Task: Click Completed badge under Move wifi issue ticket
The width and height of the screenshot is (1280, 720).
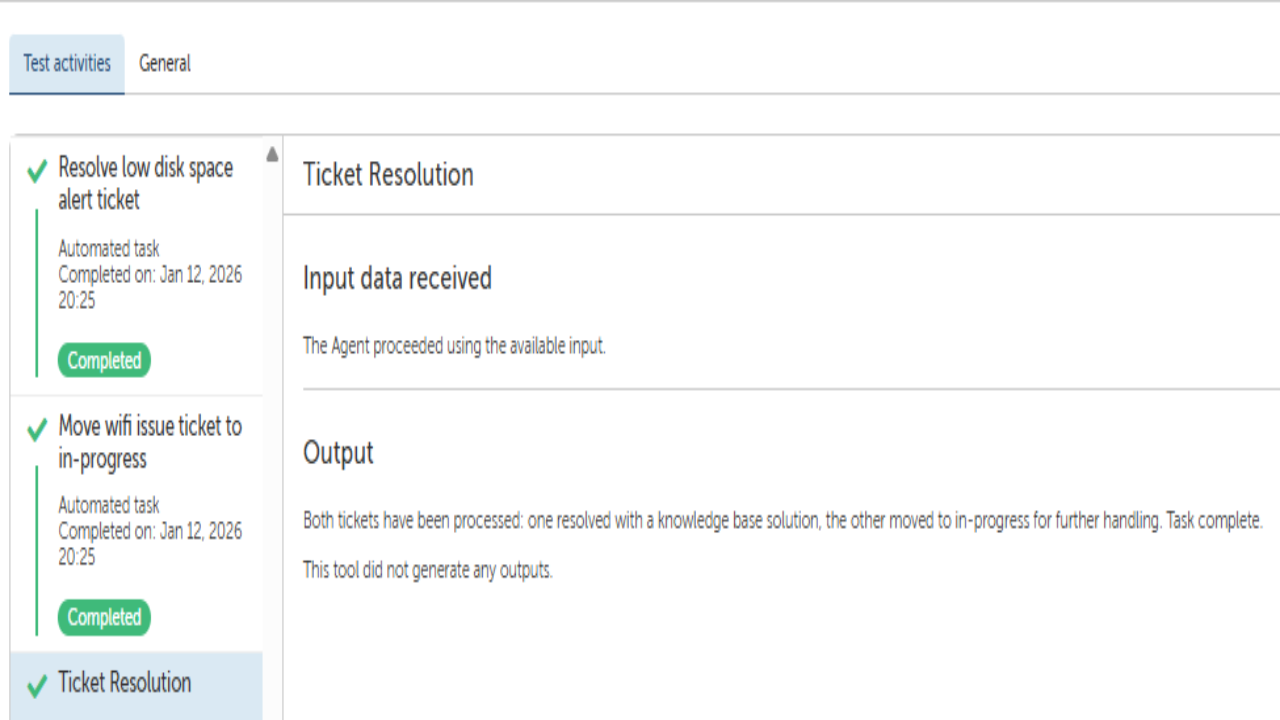Action: pos(104,618)
